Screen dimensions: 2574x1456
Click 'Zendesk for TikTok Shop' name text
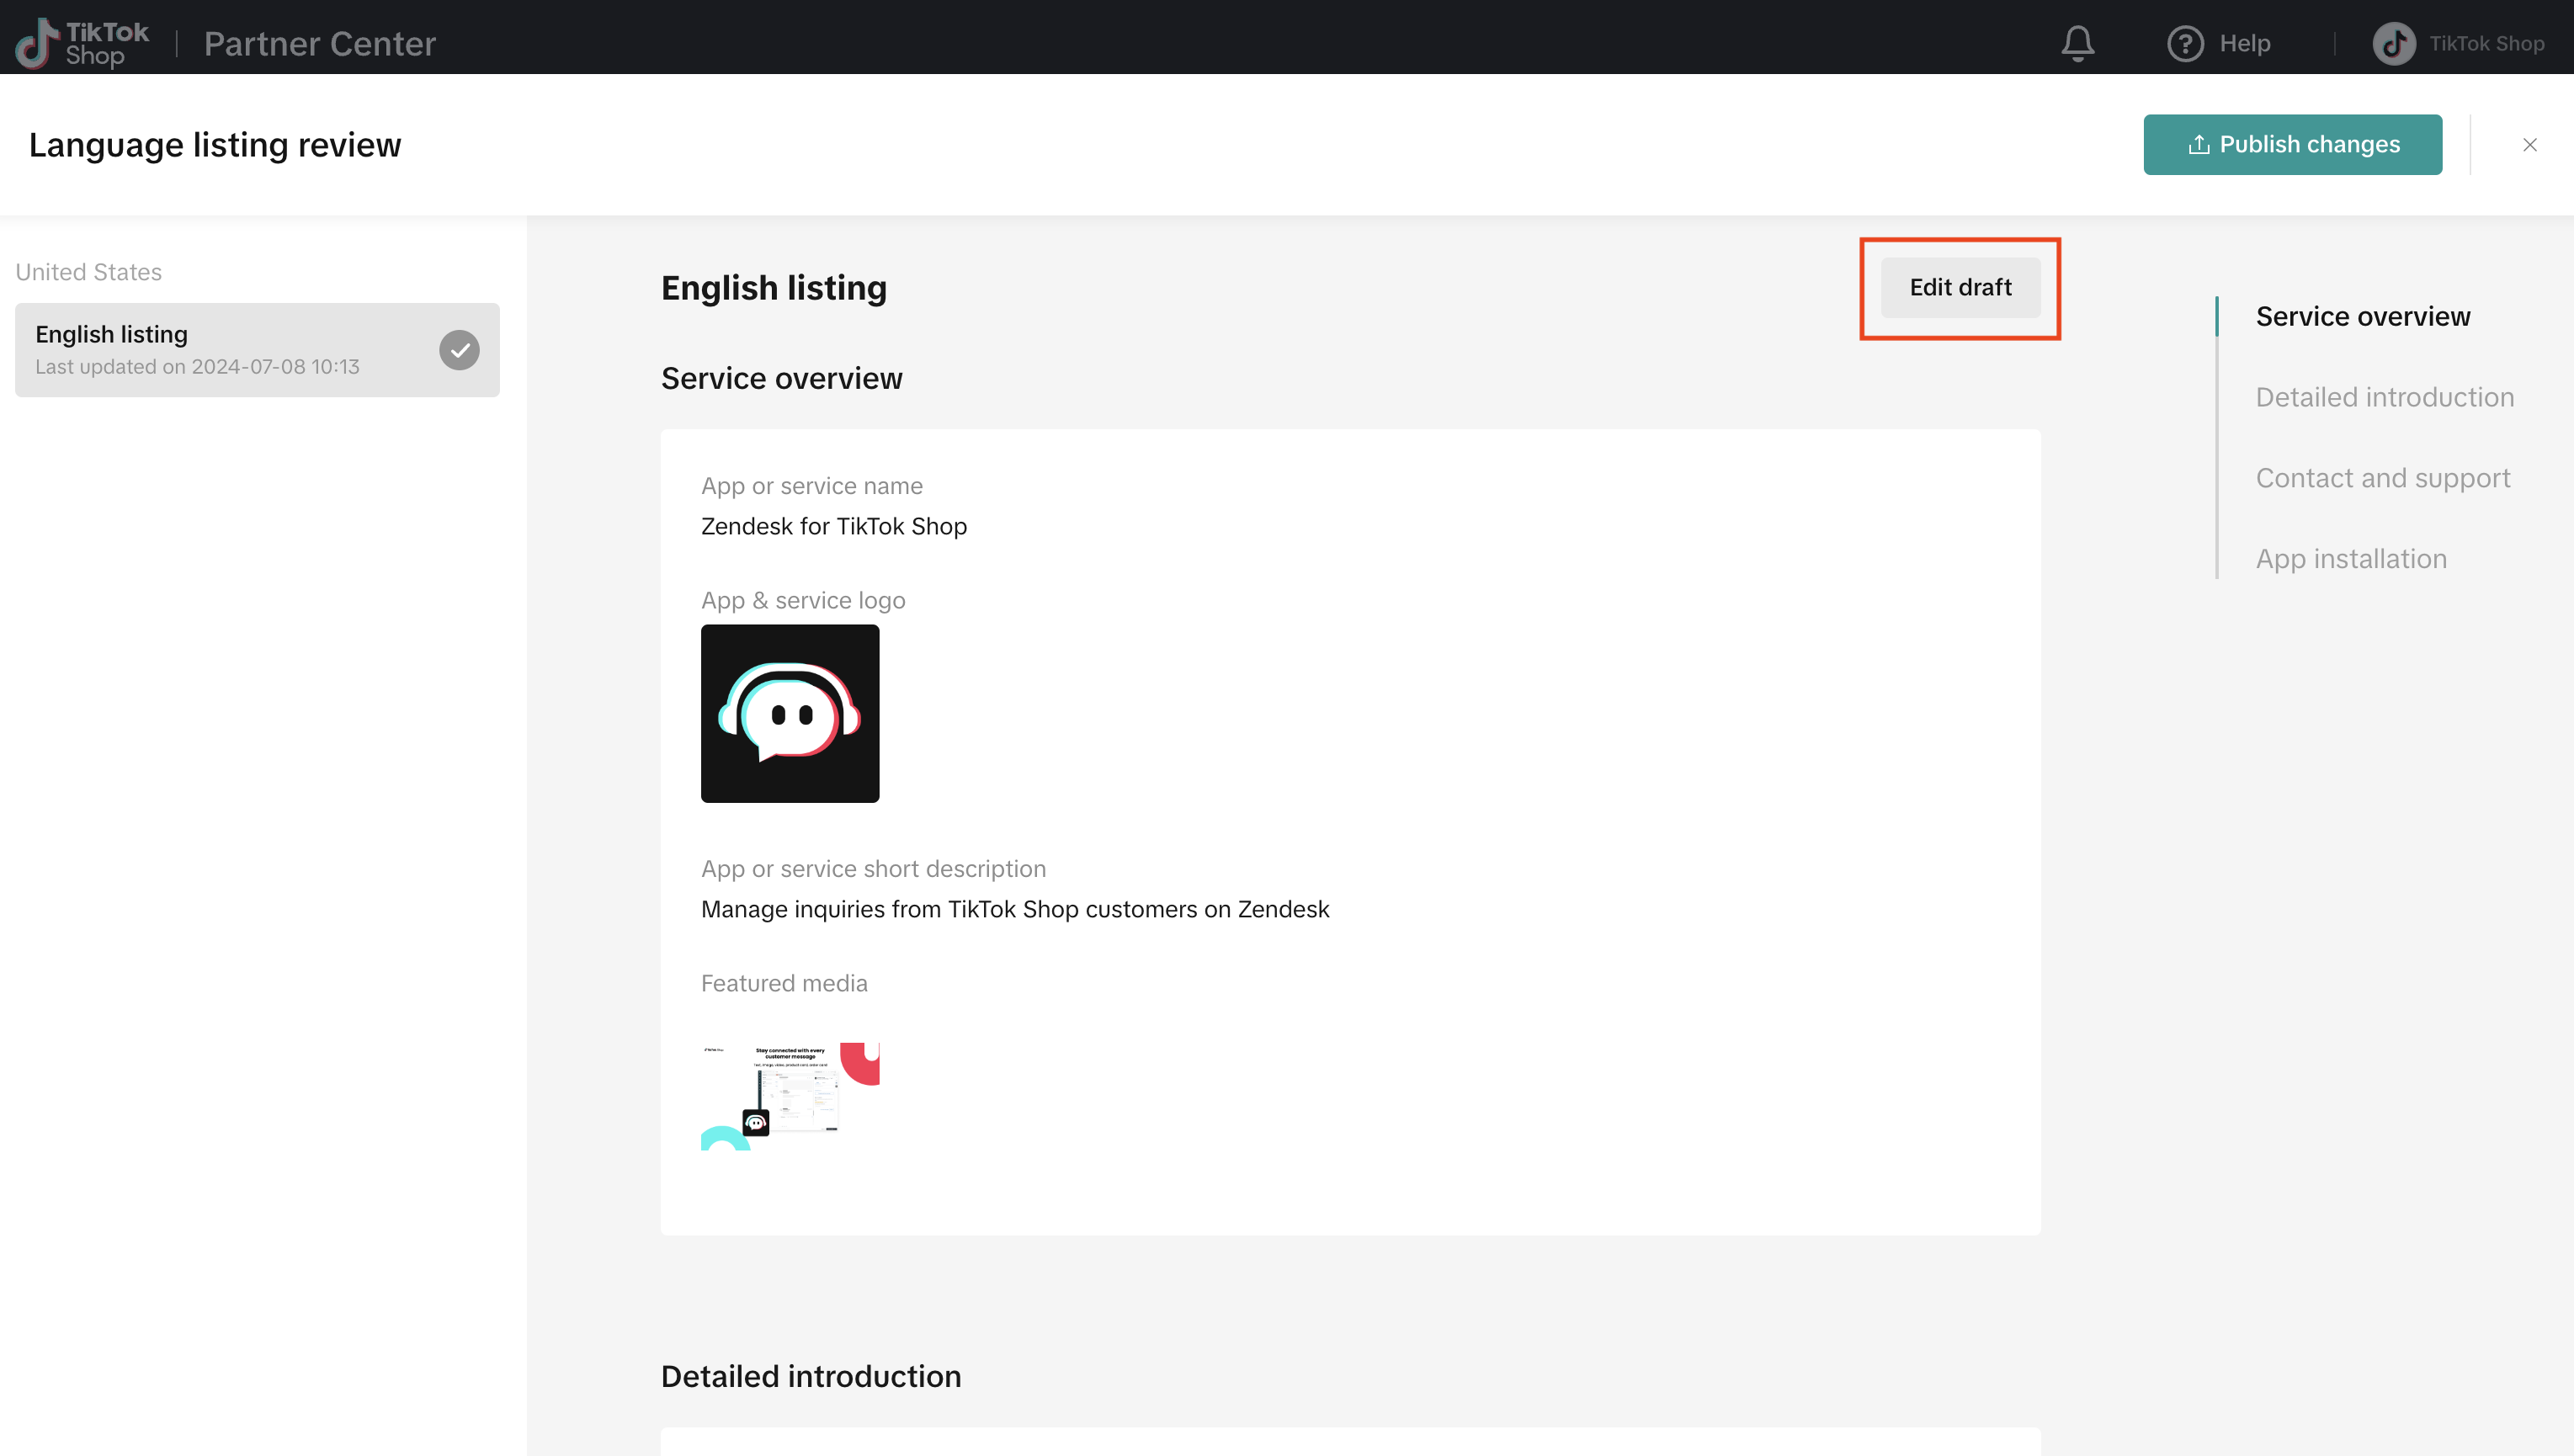pos(834,526)
